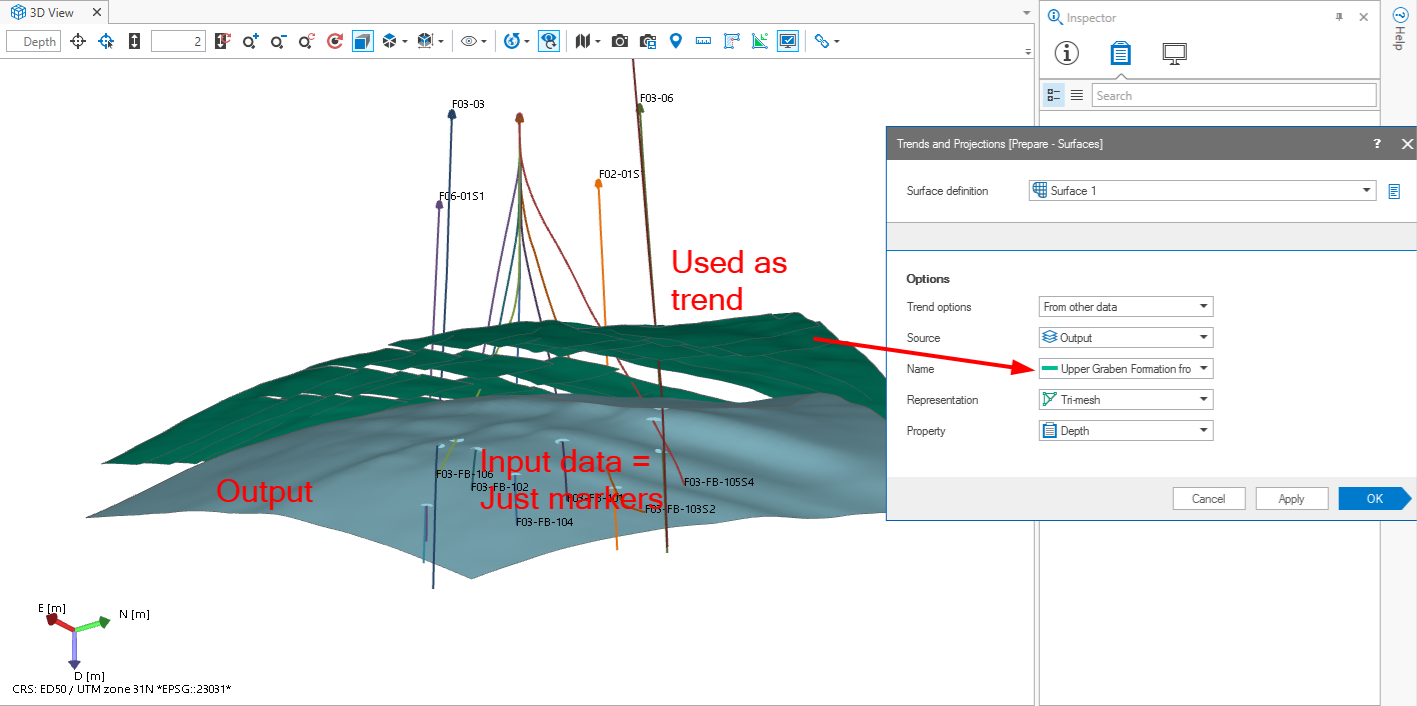1417x706 pixels.
Task: Click the zoom out magnifier icon
Action: [x=278, y=41]
